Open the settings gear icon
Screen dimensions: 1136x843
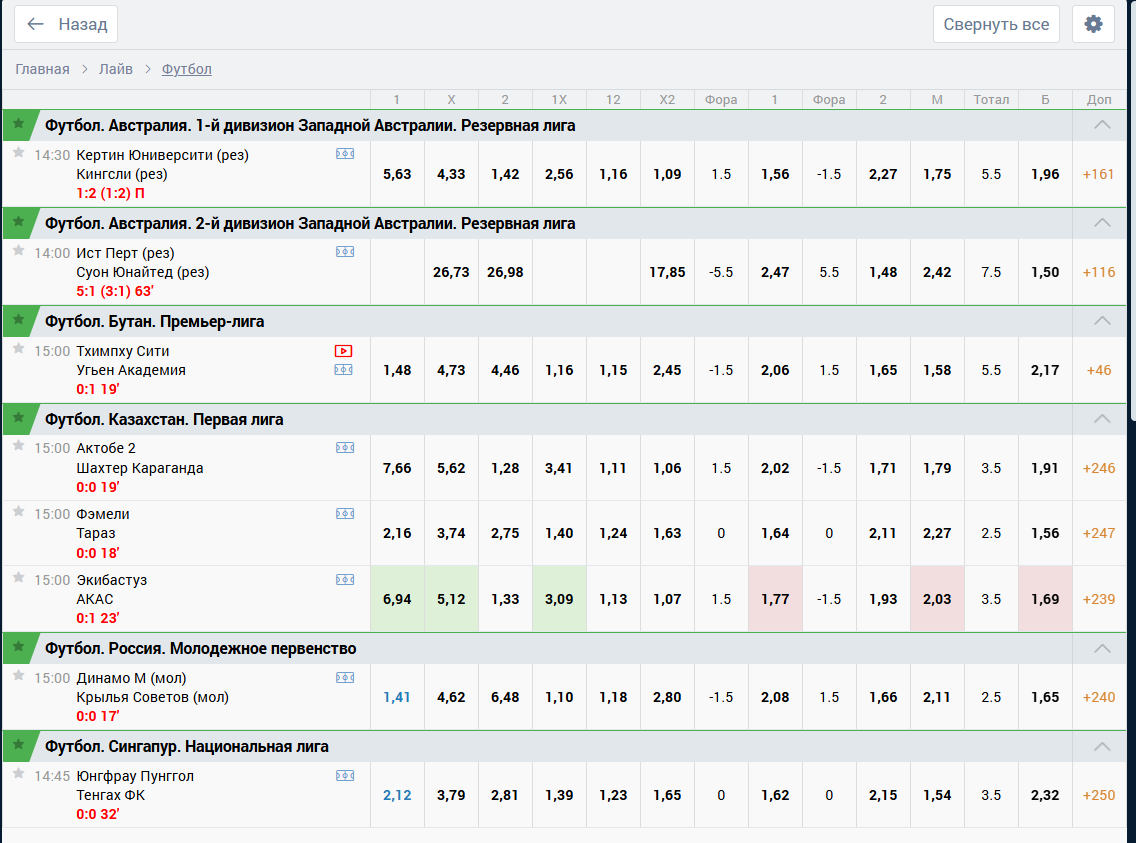[x=1093, y=24]
